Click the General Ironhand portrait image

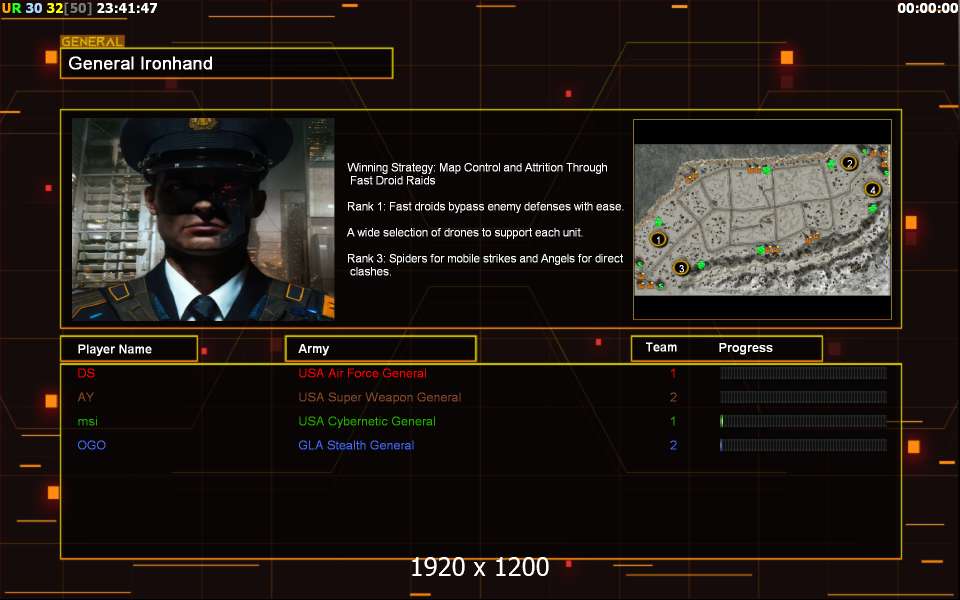pos(203,219)
